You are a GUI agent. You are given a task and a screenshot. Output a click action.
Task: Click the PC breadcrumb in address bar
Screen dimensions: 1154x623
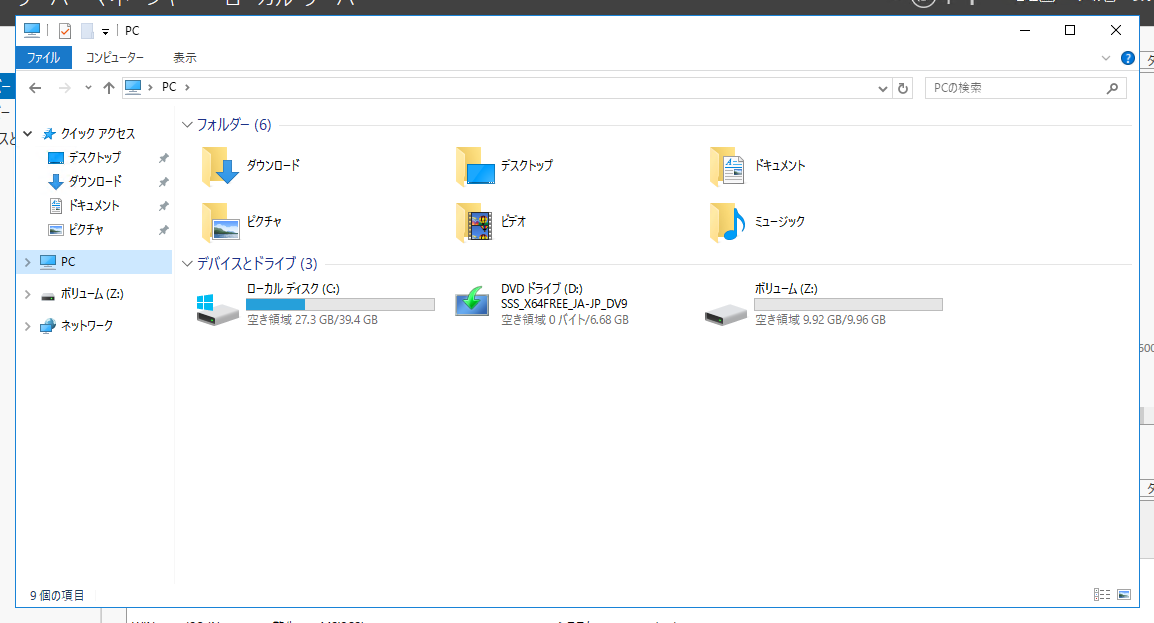[x=169, y=87]
